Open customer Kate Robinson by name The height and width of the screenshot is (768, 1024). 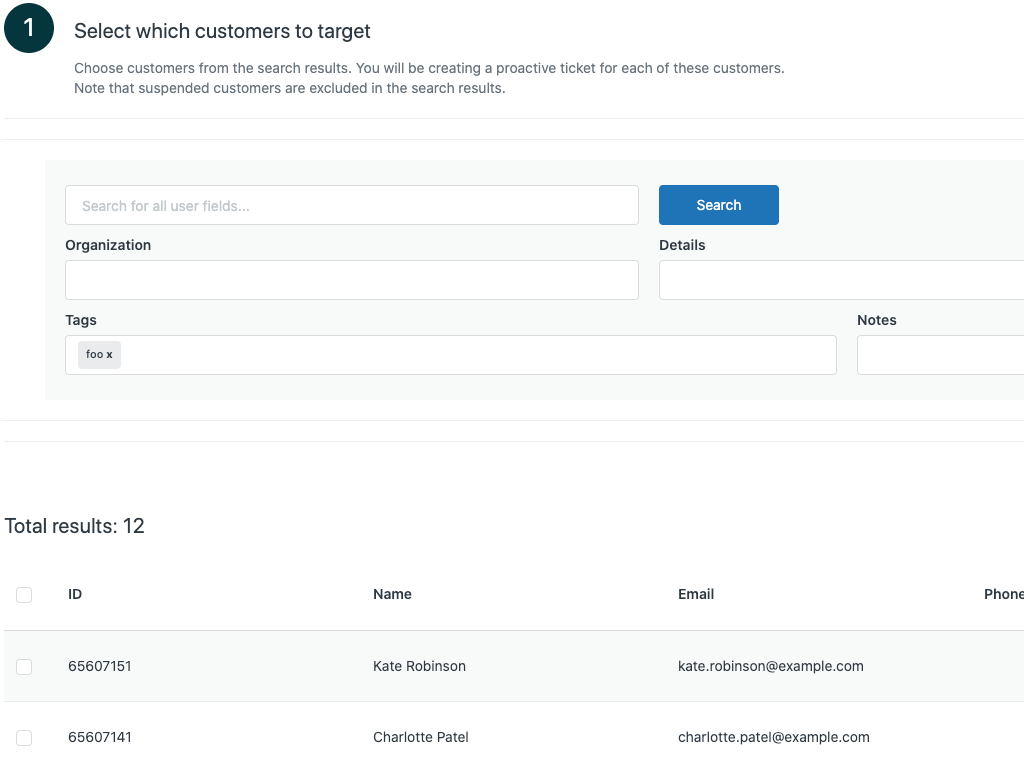click(419, 666)
